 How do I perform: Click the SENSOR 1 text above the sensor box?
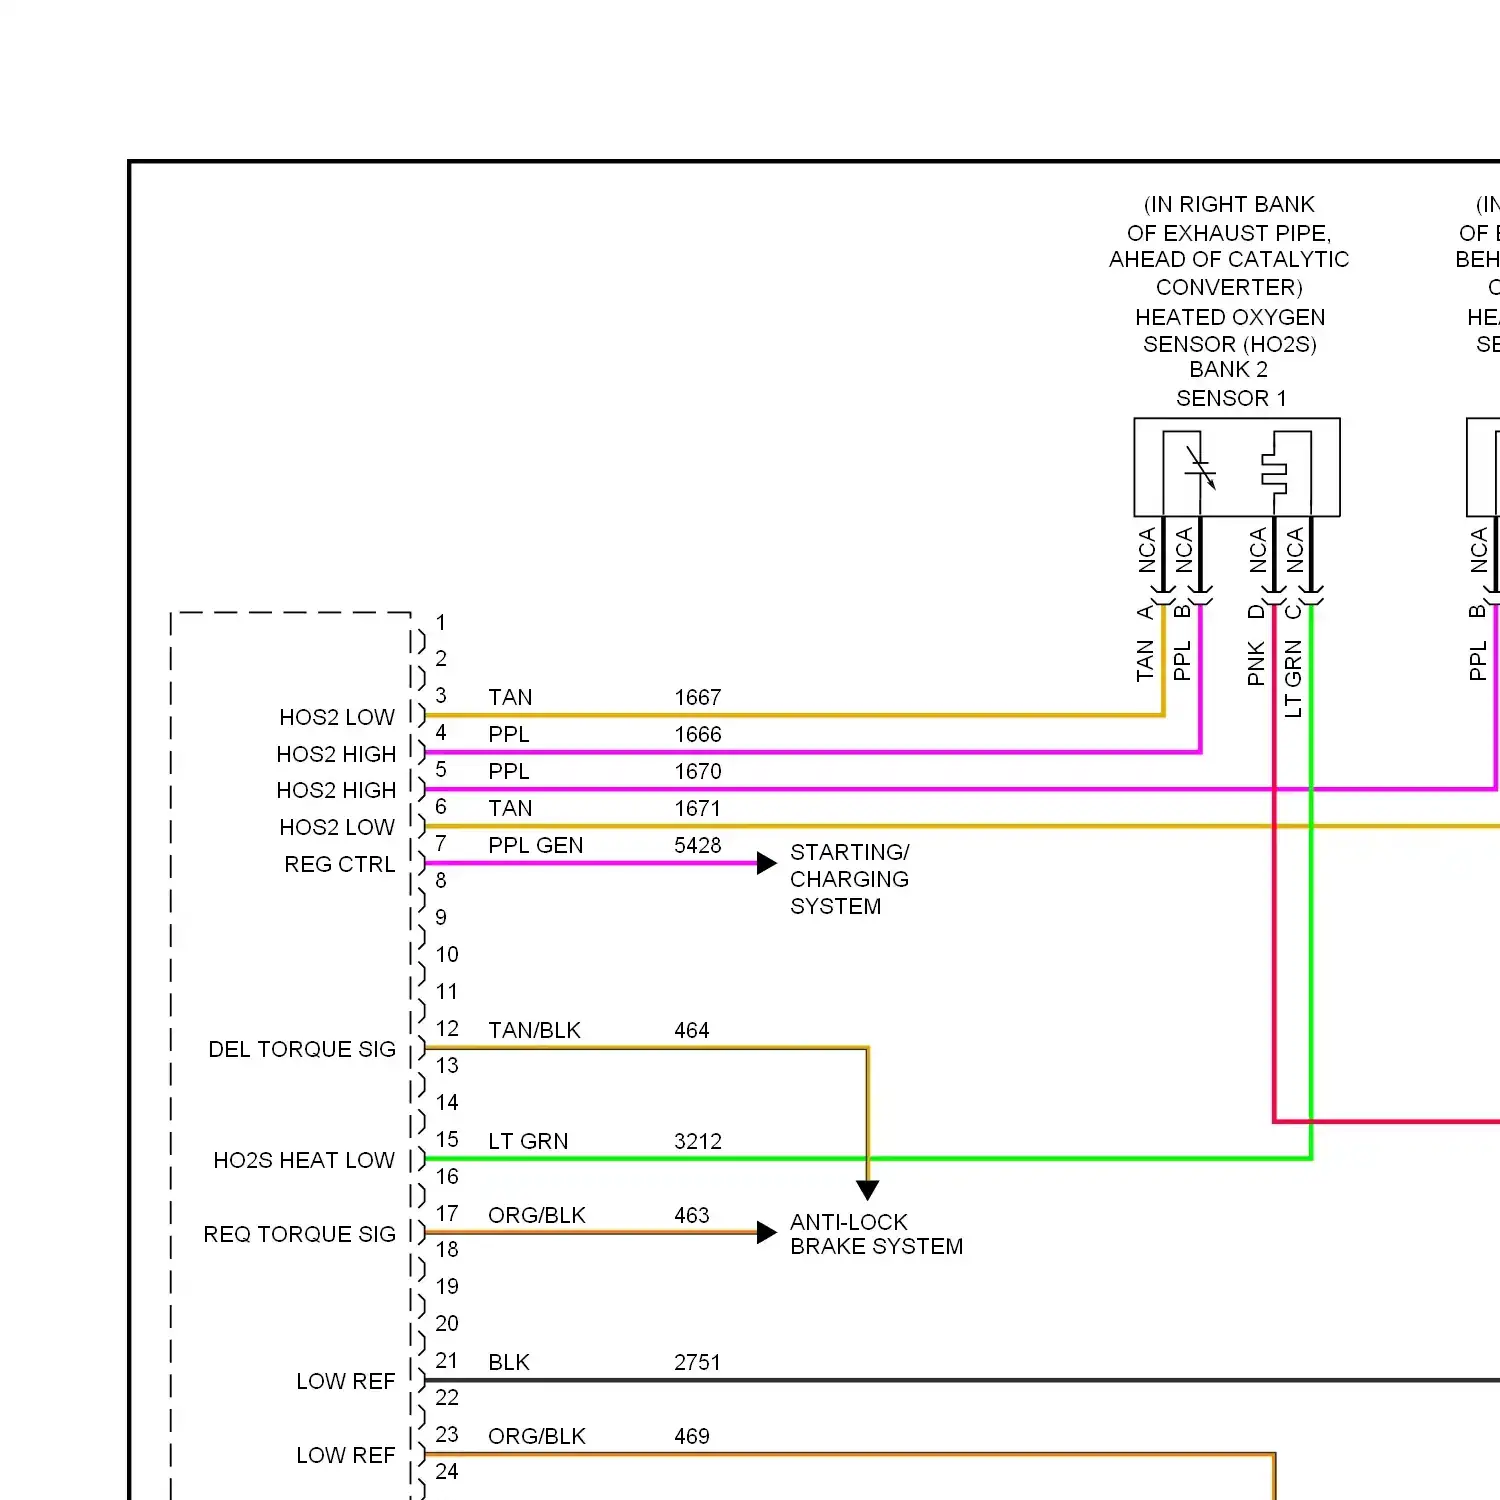pyautogui.click(x=1231, y=398)
